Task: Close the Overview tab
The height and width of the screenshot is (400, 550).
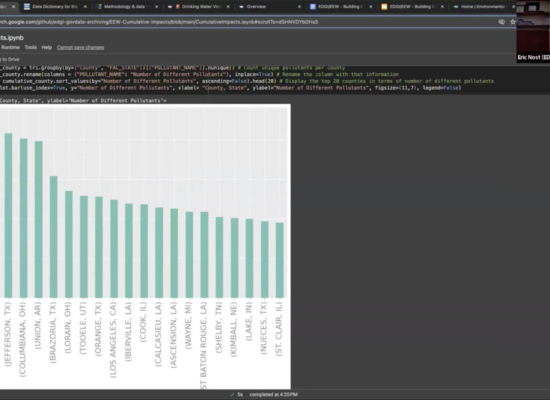Action: pos(300,7)
